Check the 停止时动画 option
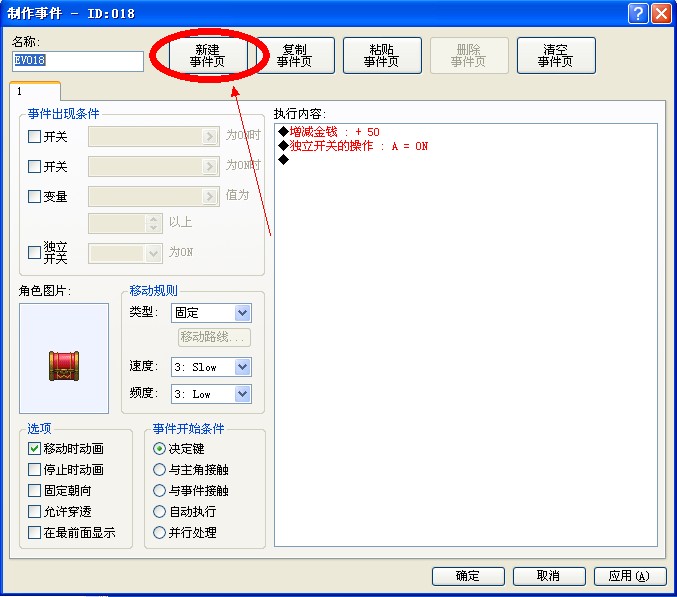This screenshot has width=677, height=597. [34, 470]
